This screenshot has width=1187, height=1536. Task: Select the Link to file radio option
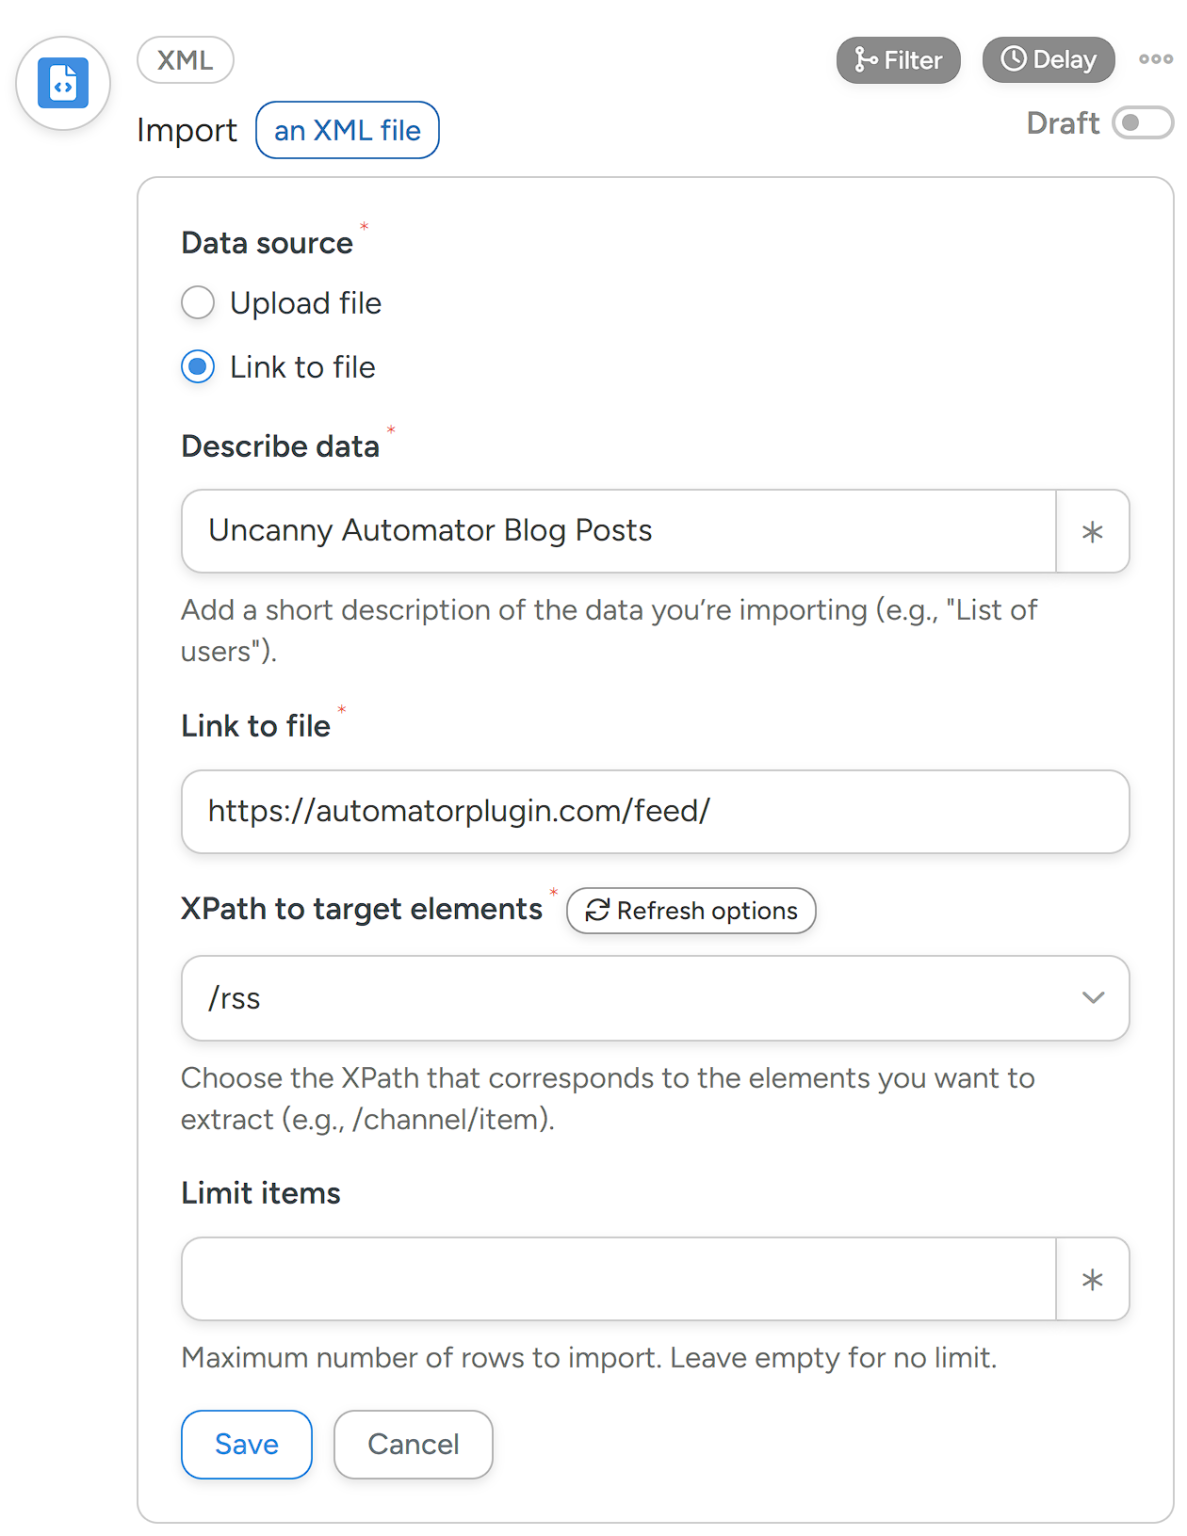[197, 367]
